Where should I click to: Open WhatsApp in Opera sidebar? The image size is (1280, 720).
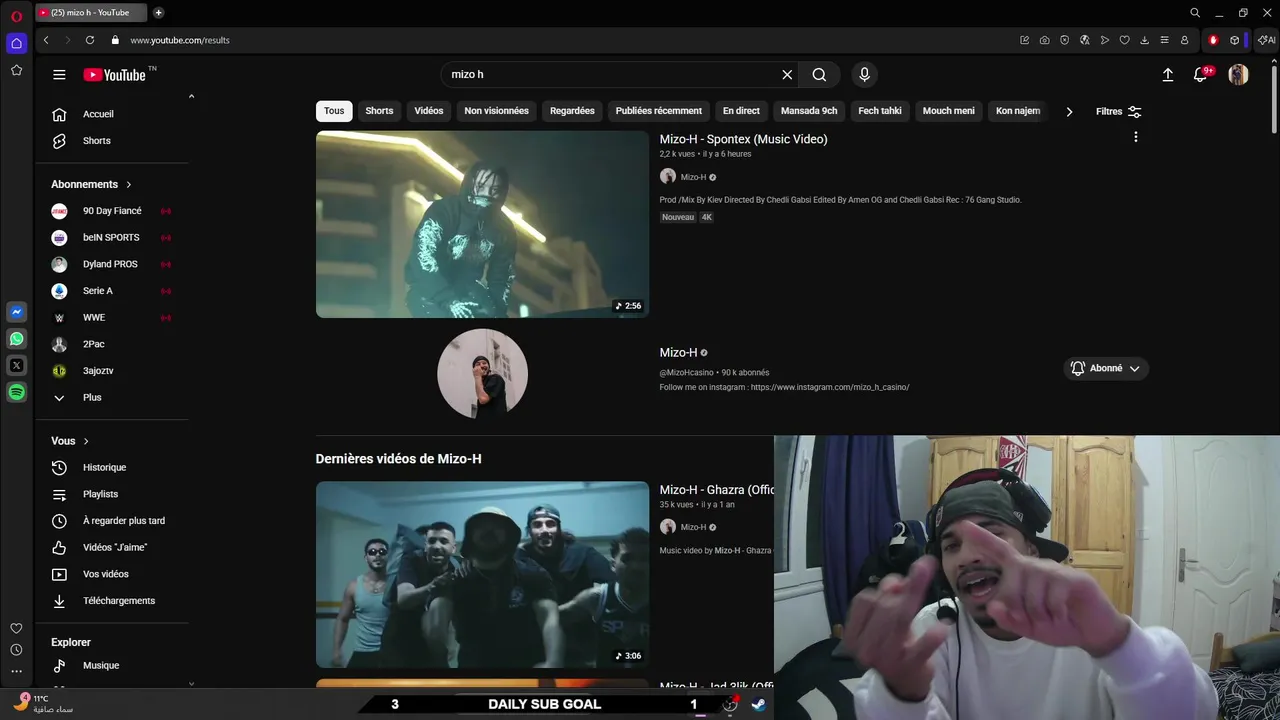coord(16,339)
